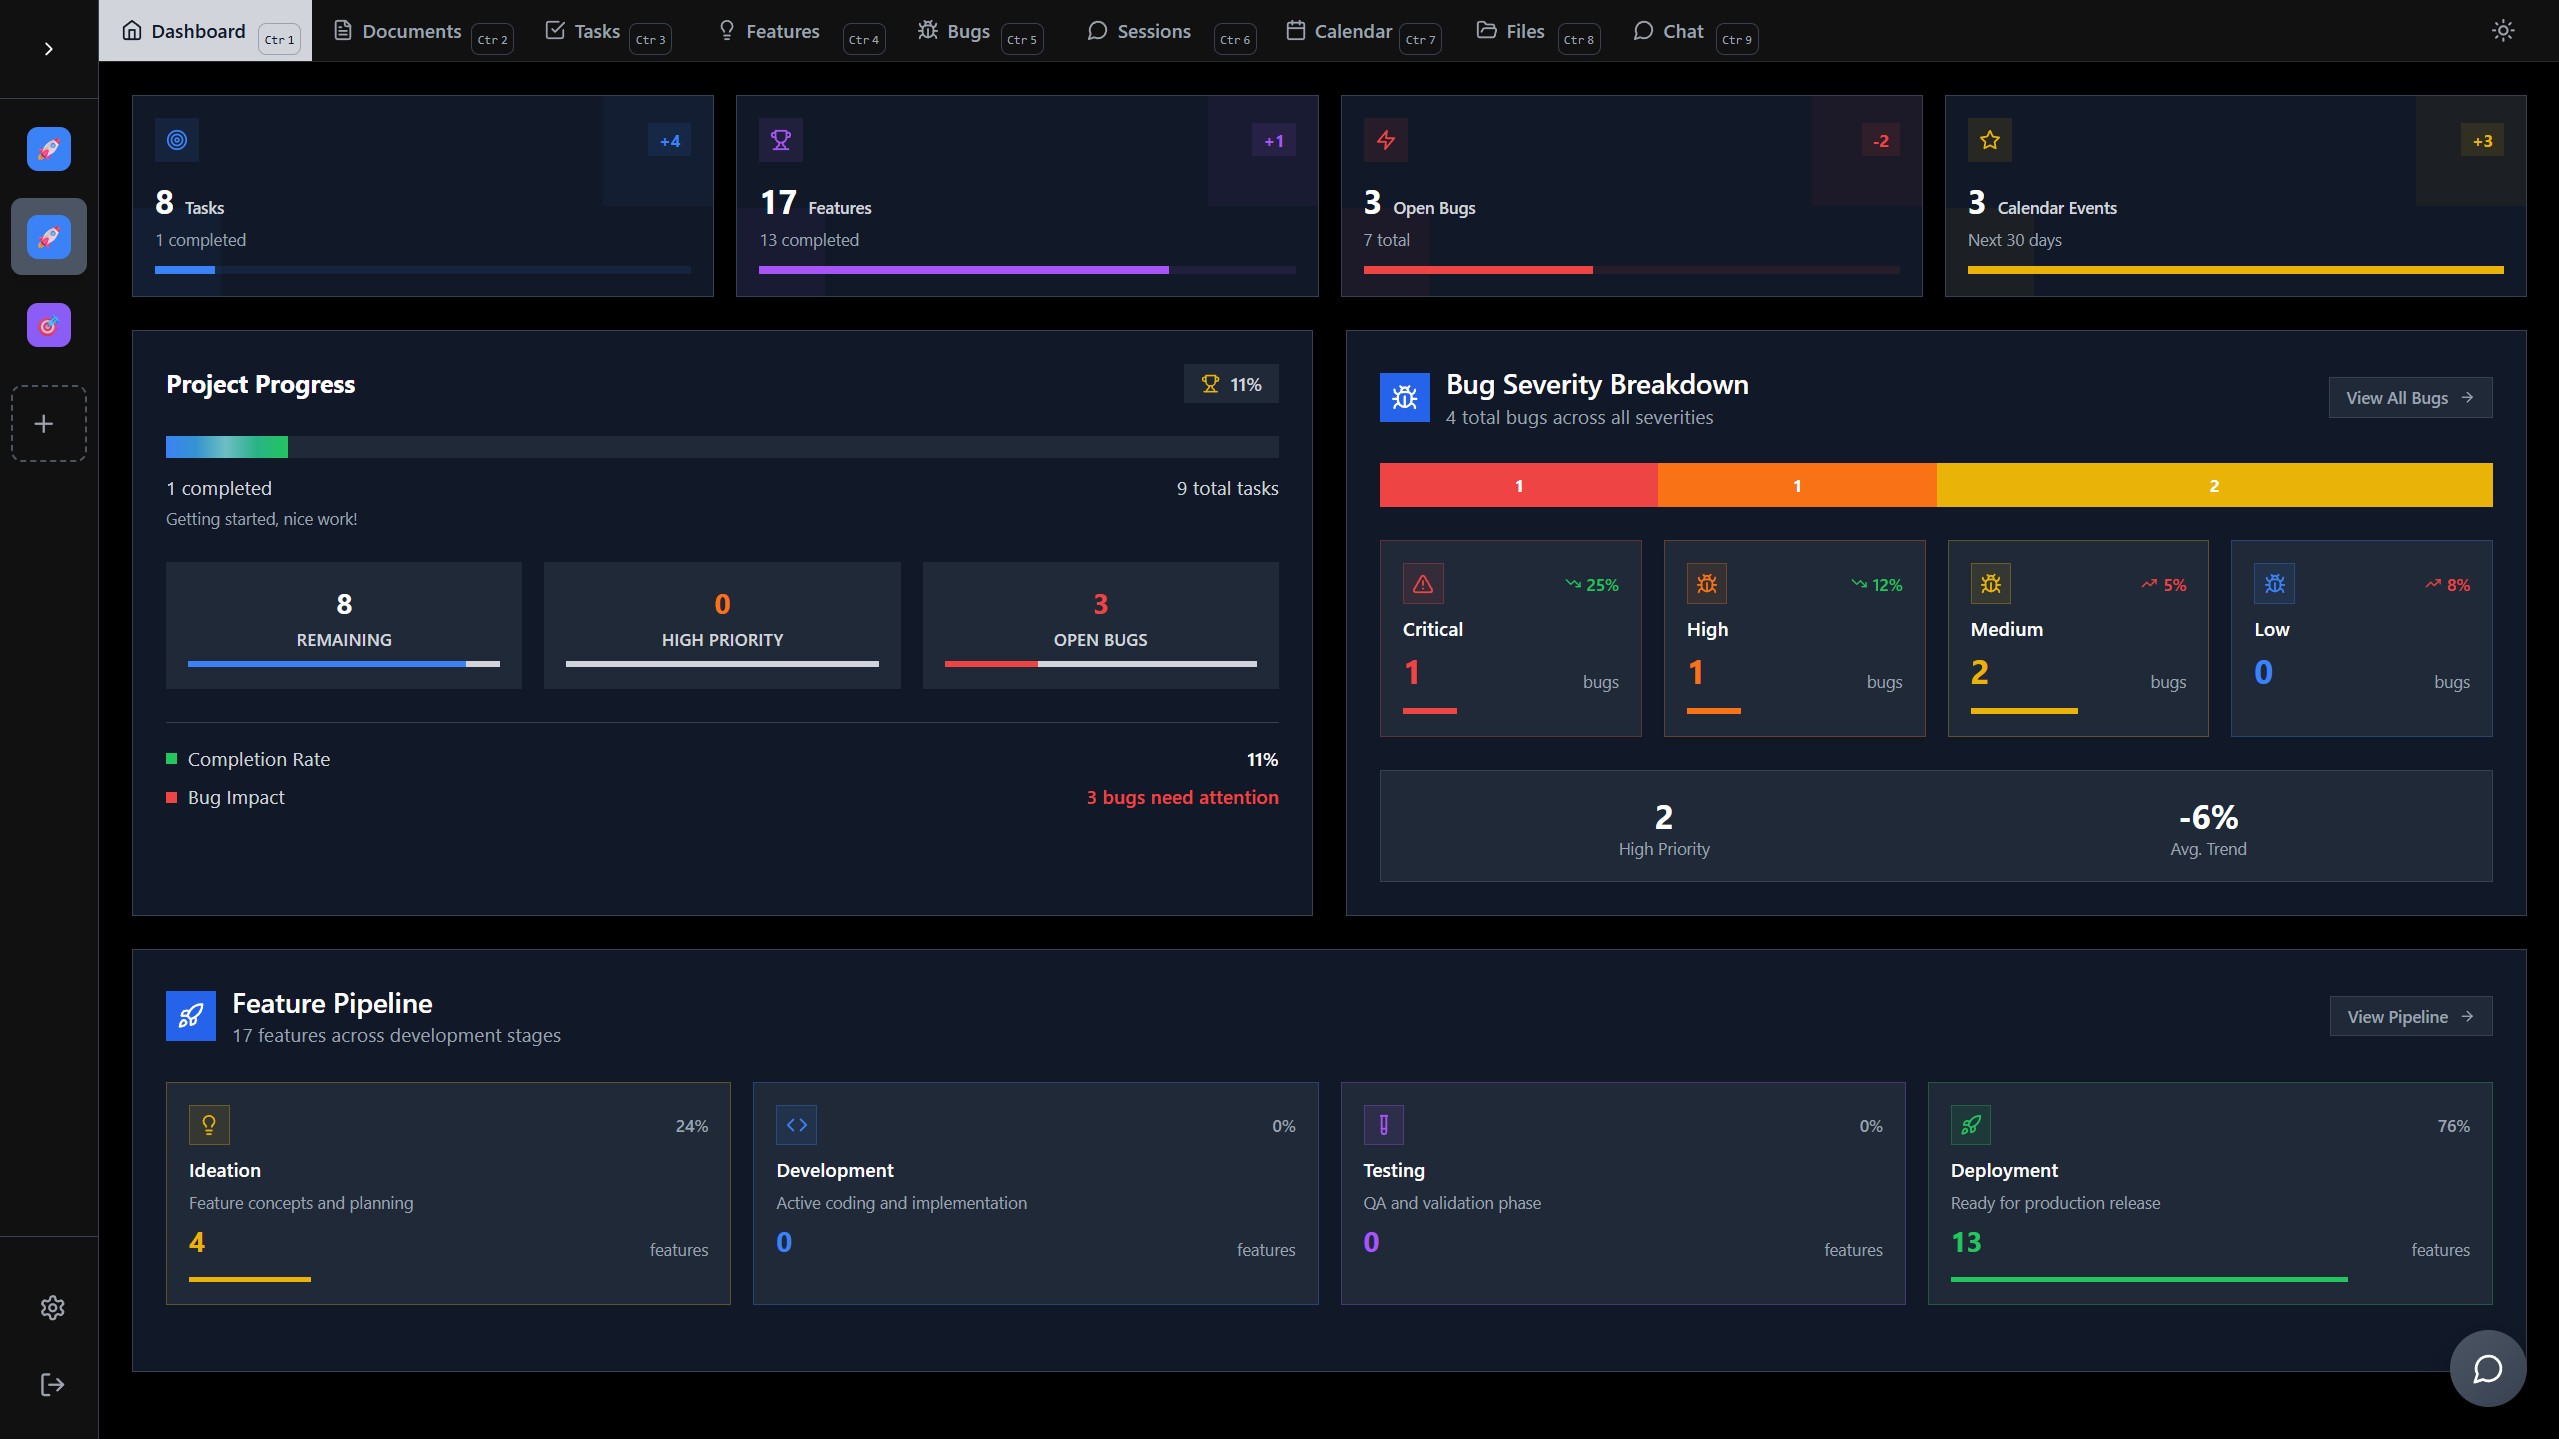
Task: Switch to the Documents tab
Action: [x=411, y=31]
